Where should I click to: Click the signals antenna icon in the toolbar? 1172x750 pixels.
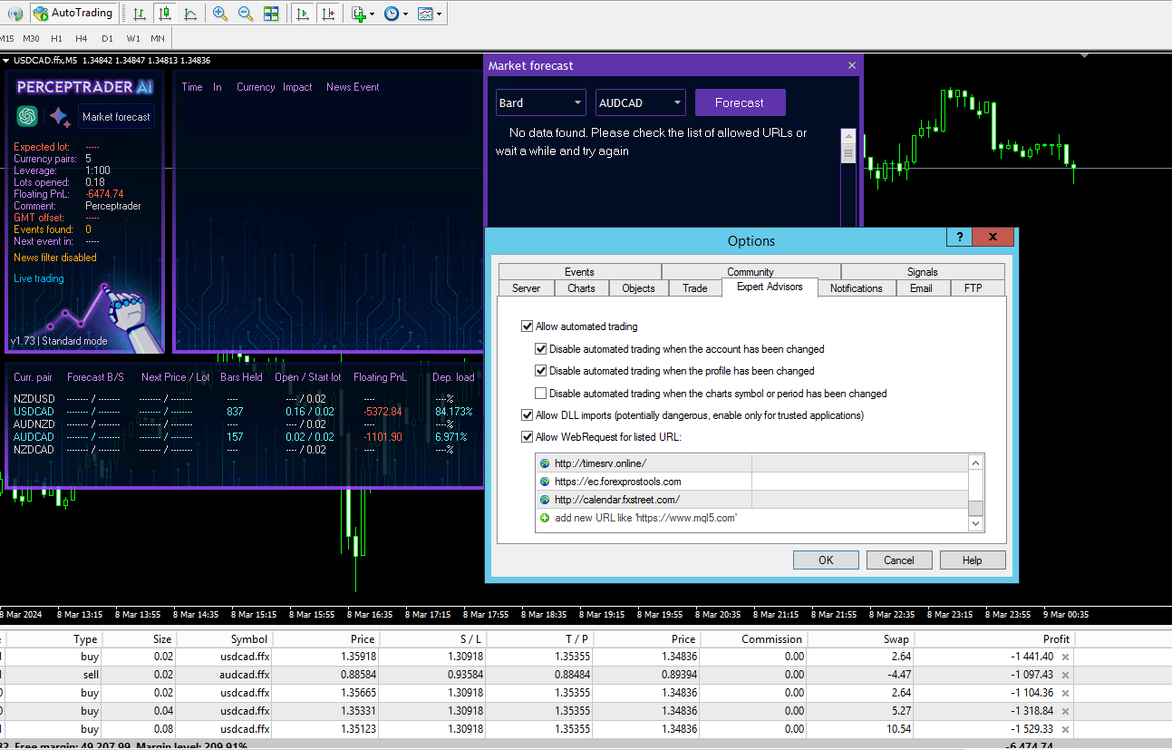[x=15, y=13]
